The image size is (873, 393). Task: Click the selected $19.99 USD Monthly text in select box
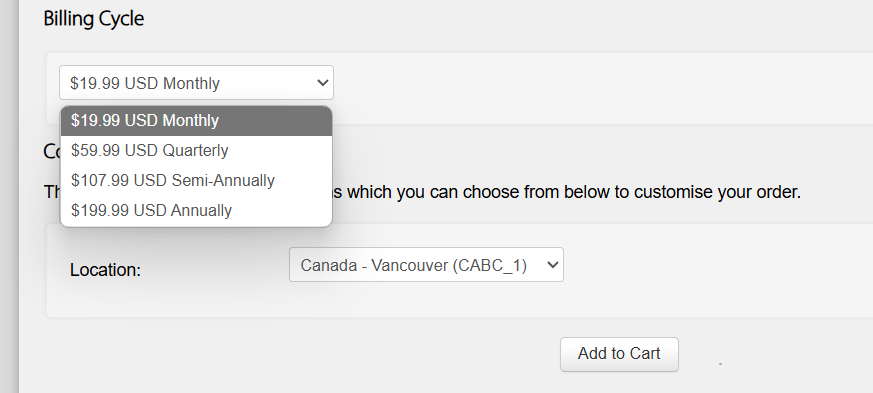(x=145, y=83)
